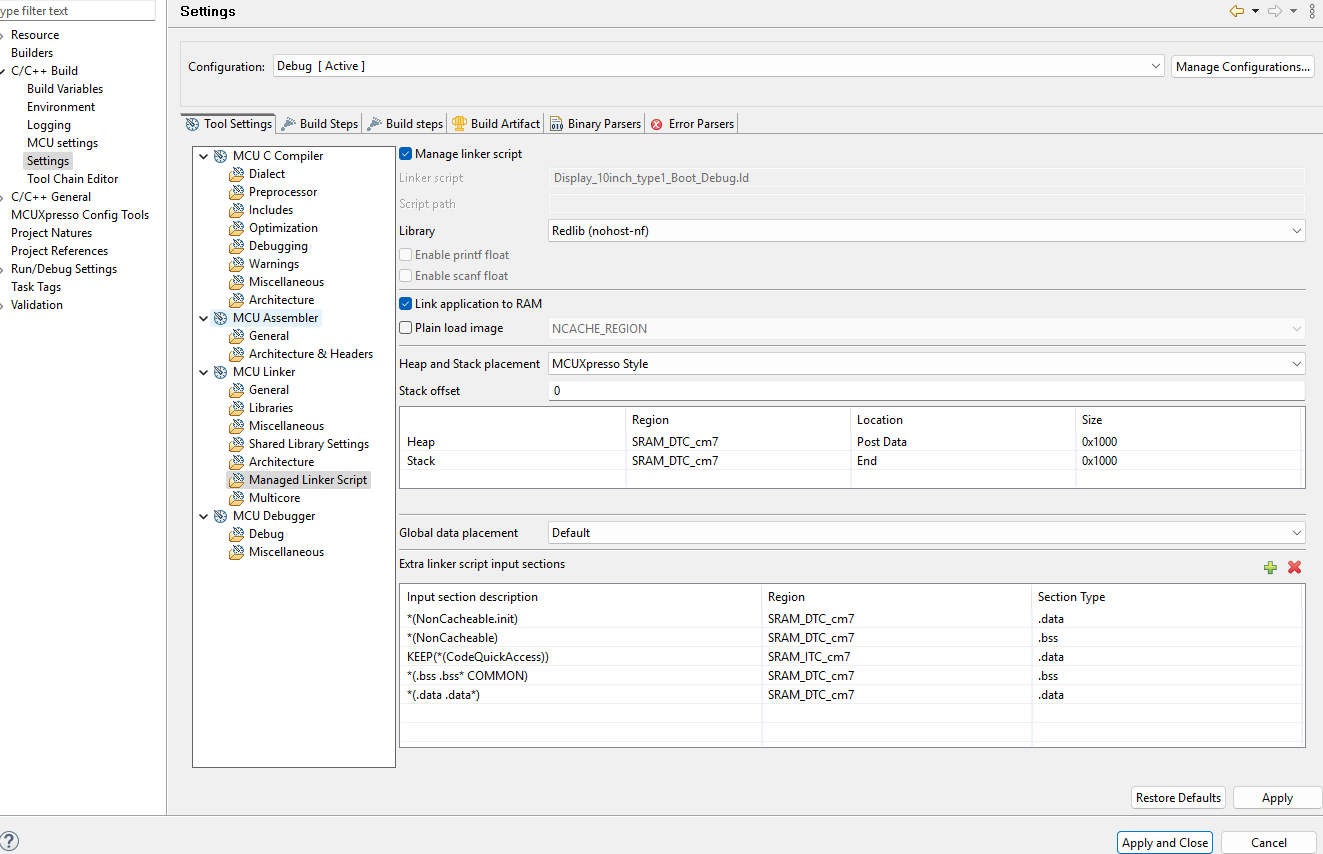Open help via the question mark icon
Image resolution: width=1323 pixels, height=854 pixels.
(x=10, y=840)
